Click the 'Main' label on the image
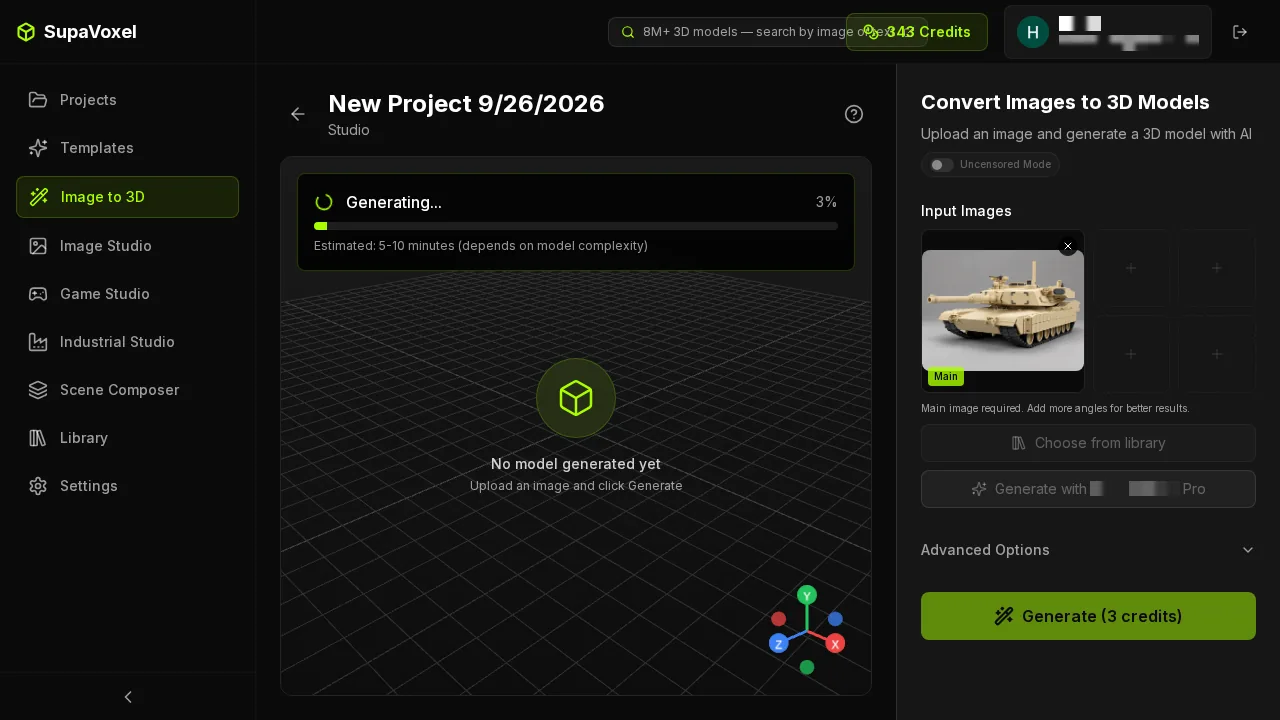 click(x=946, y=377)
